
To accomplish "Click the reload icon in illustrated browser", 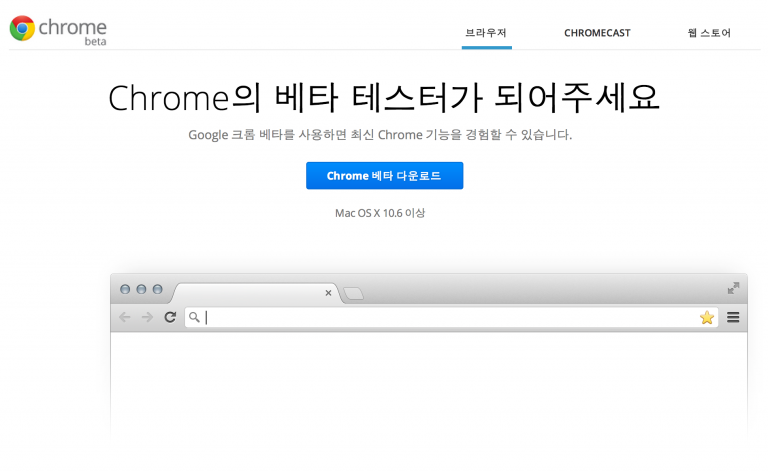I will pos(170,317).
